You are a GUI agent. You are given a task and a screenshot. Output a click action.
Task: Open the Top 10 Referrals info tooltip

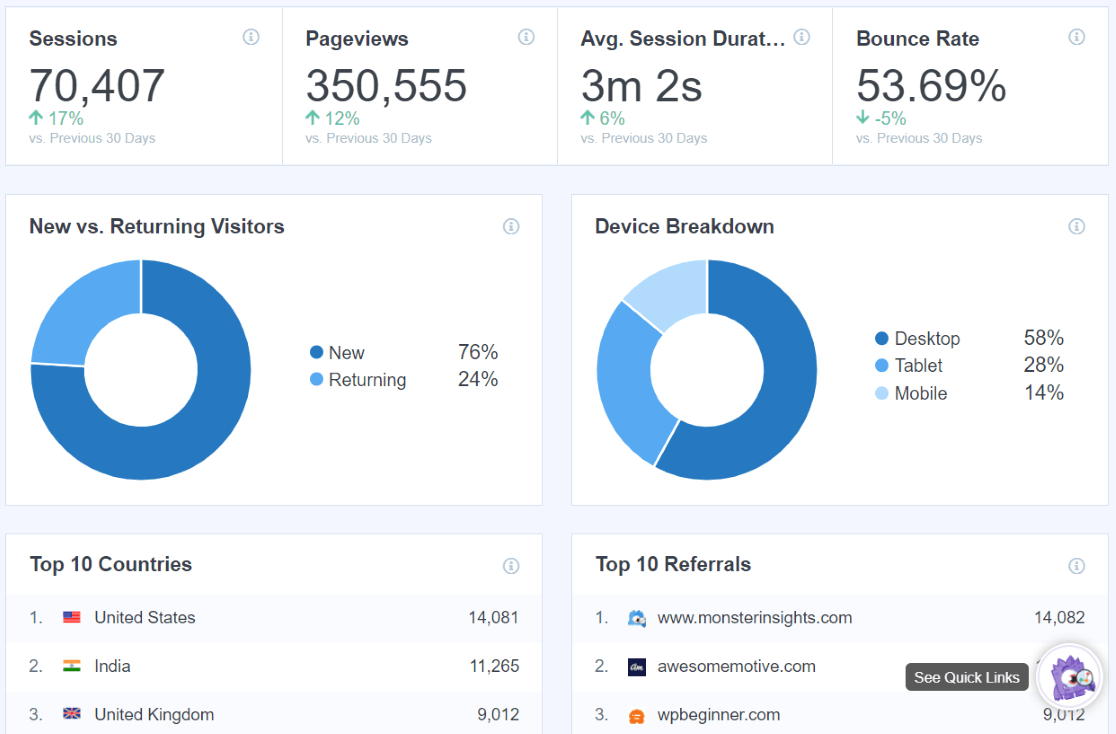point(1077,565)
